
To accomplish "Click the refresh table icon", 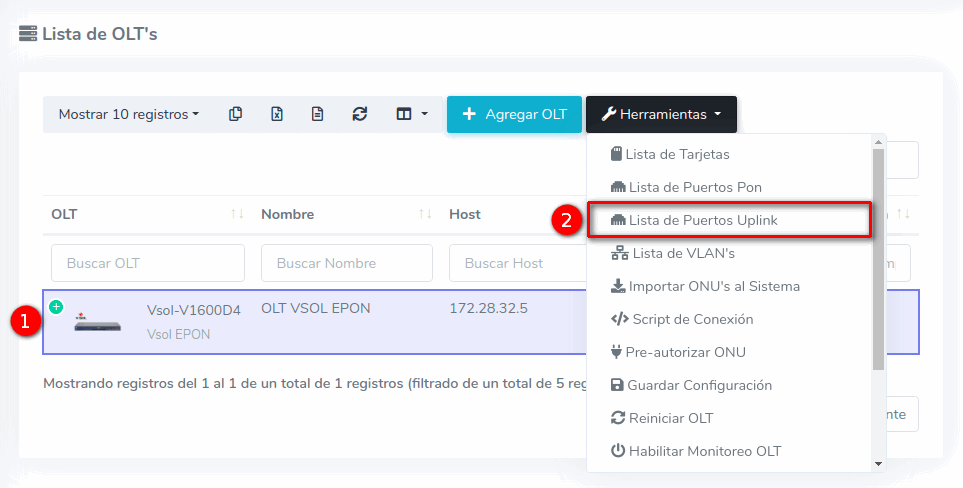I will [x=360, y=114].
